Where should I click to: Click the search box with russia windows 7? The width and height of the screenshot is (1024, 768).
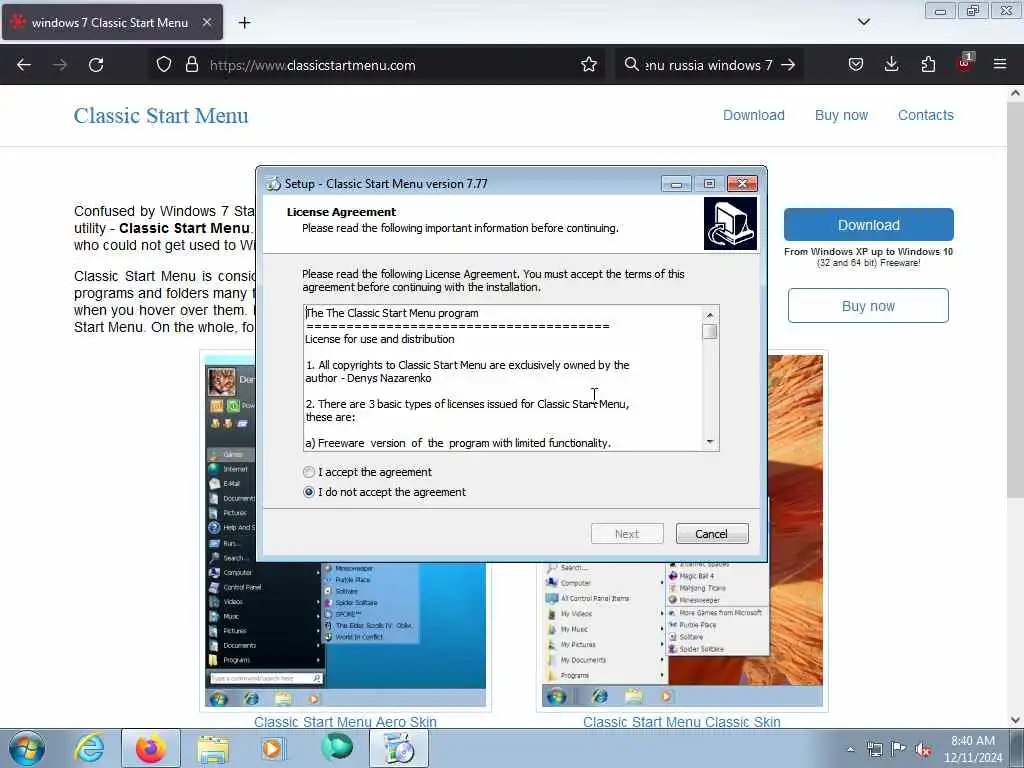coord(709,65)
